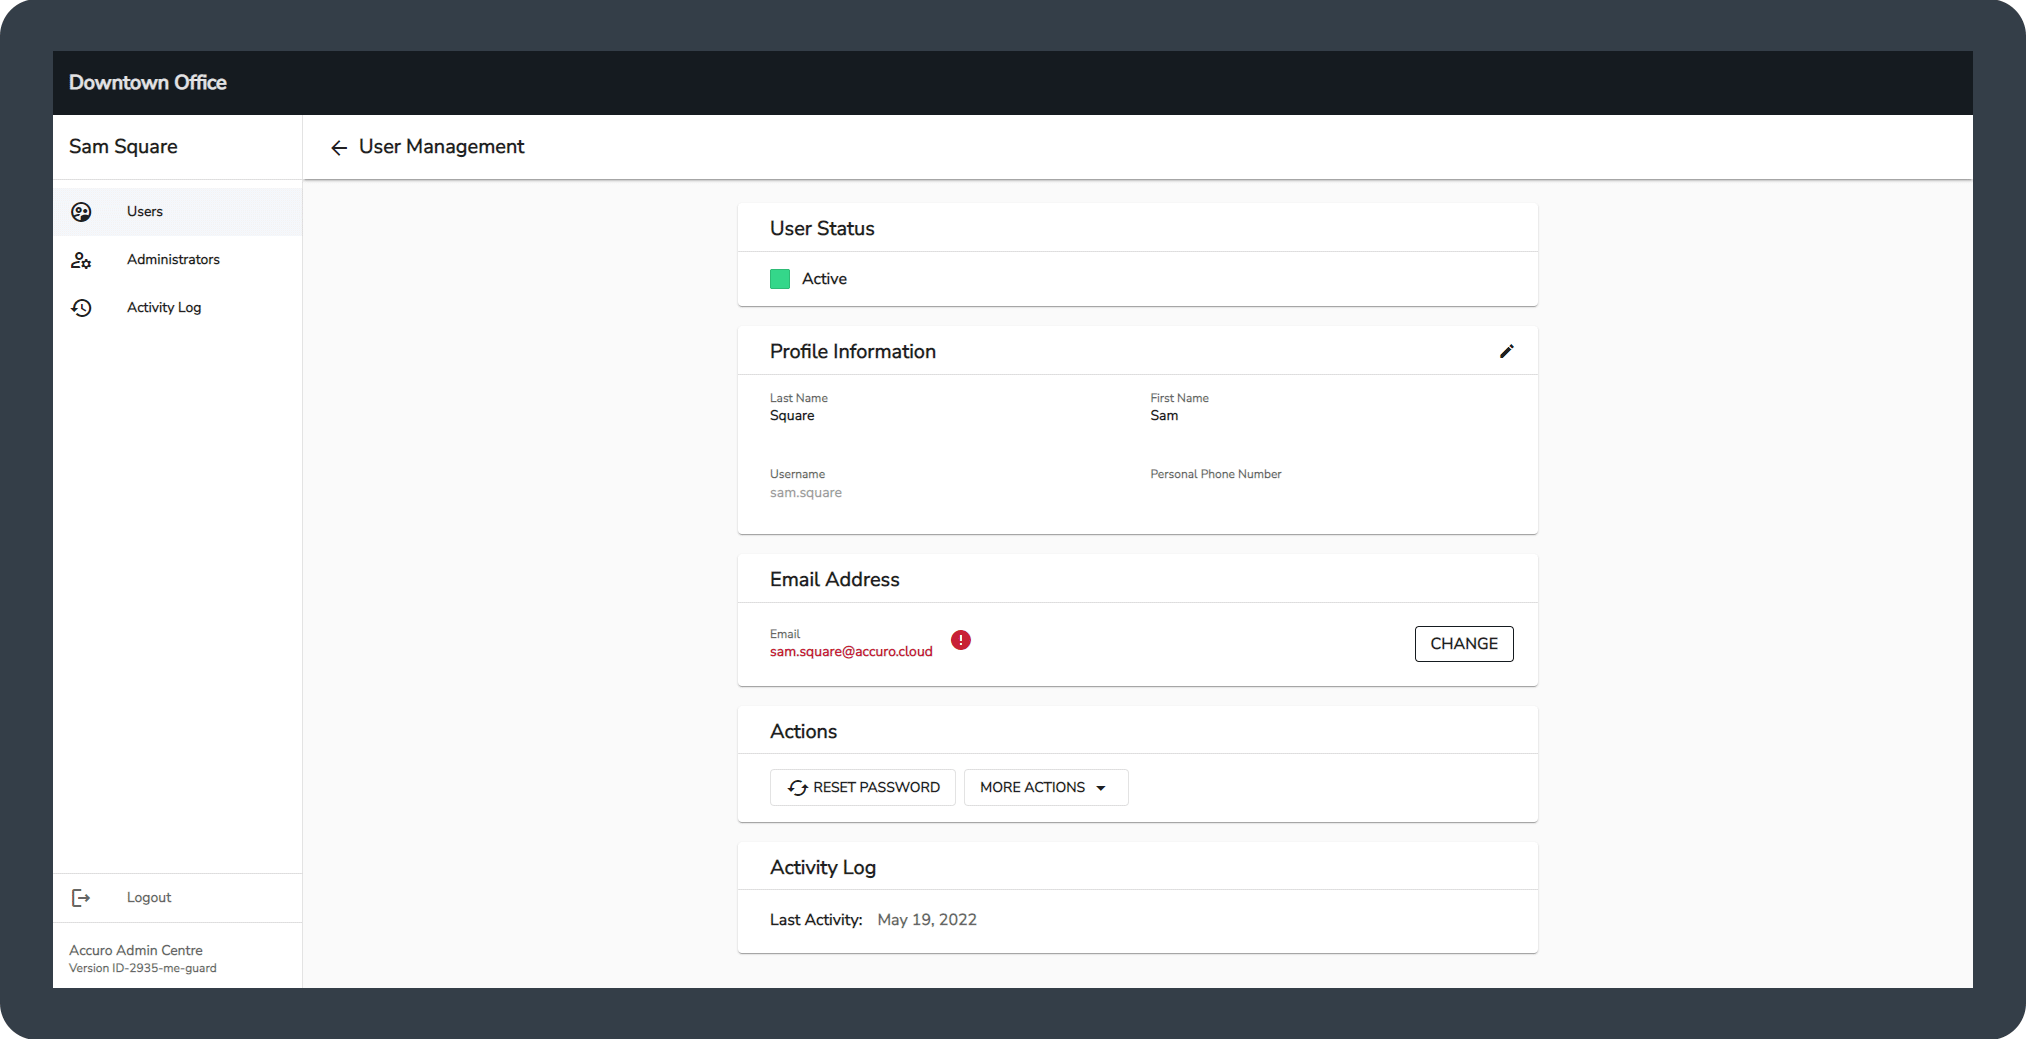Go to Activity Log in sidebar

tap(164, 308)
